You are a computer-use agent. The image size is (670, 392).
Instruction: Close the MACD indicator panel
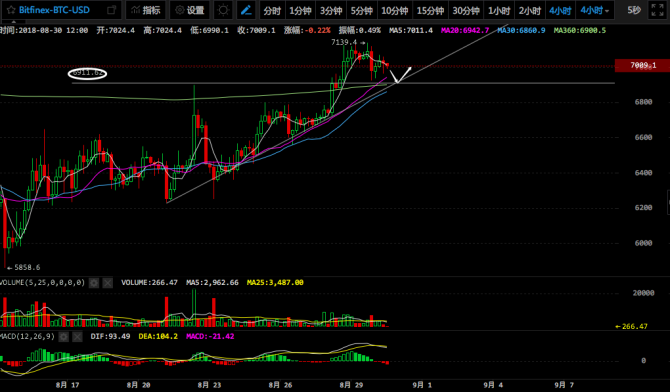click(77, 337)
